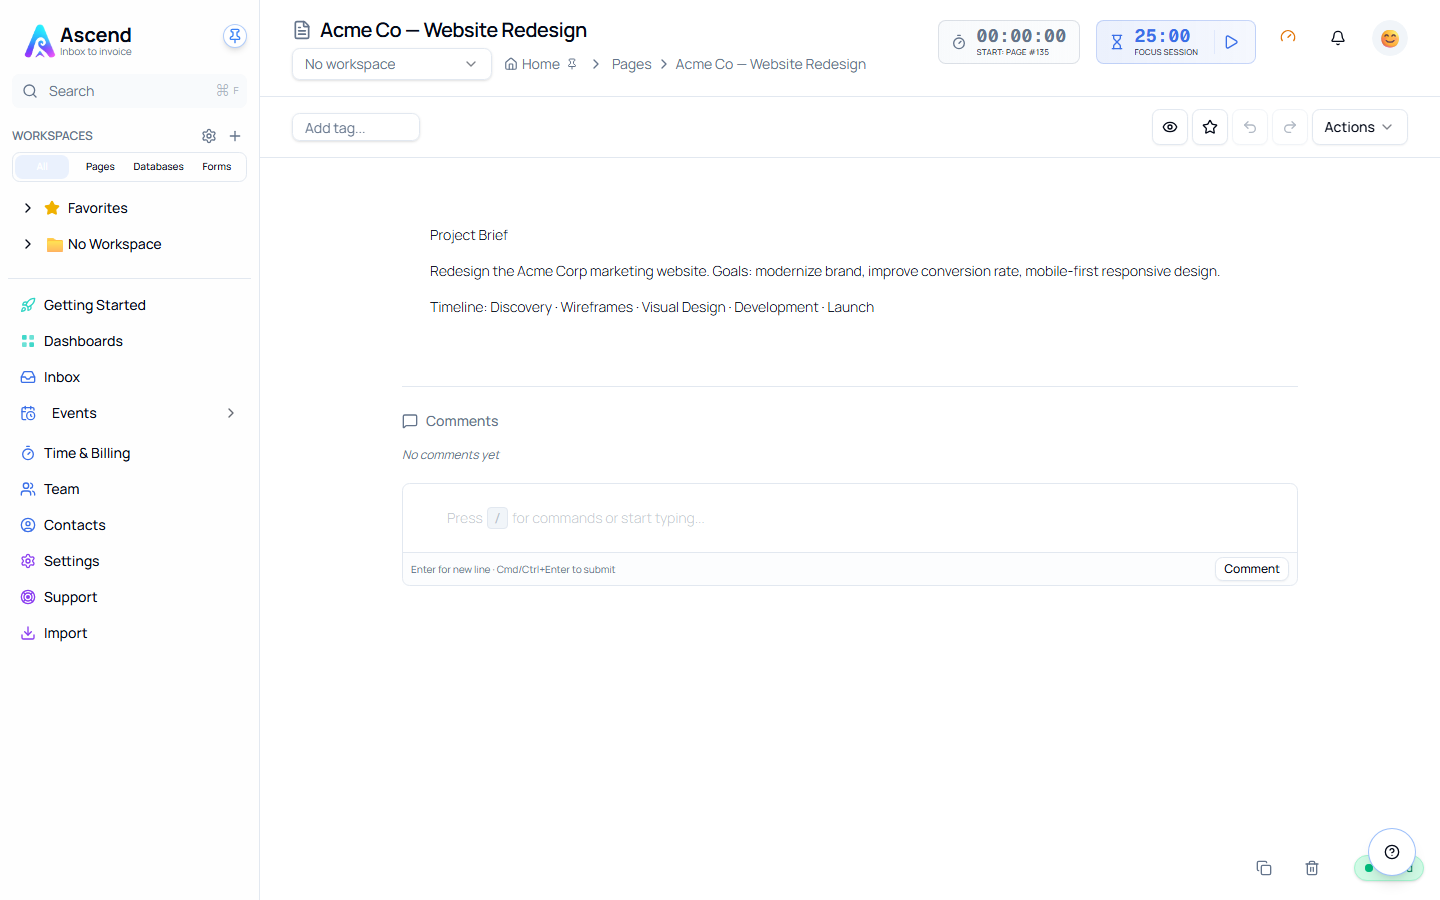Click the Project Brief heading text

click(x=469, y=235)
